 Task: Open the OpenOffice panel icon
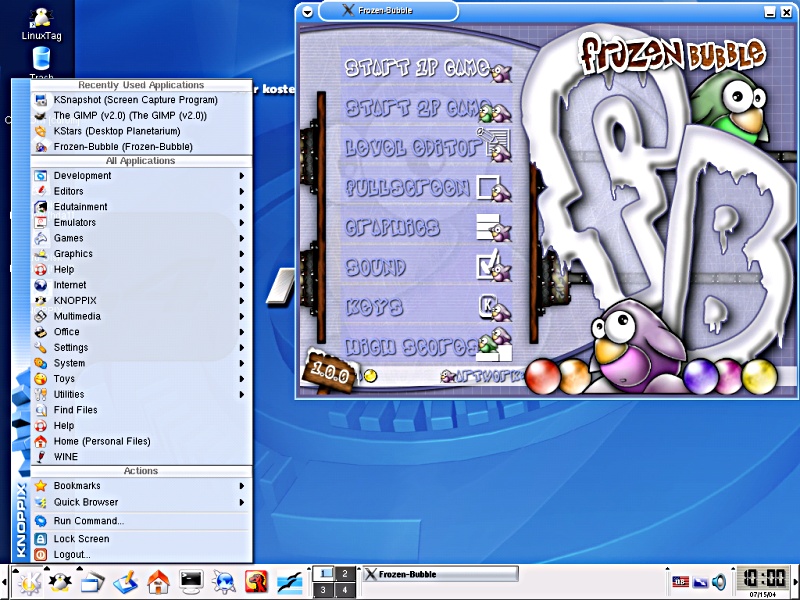pyautogui.click(x=290, y=582)
